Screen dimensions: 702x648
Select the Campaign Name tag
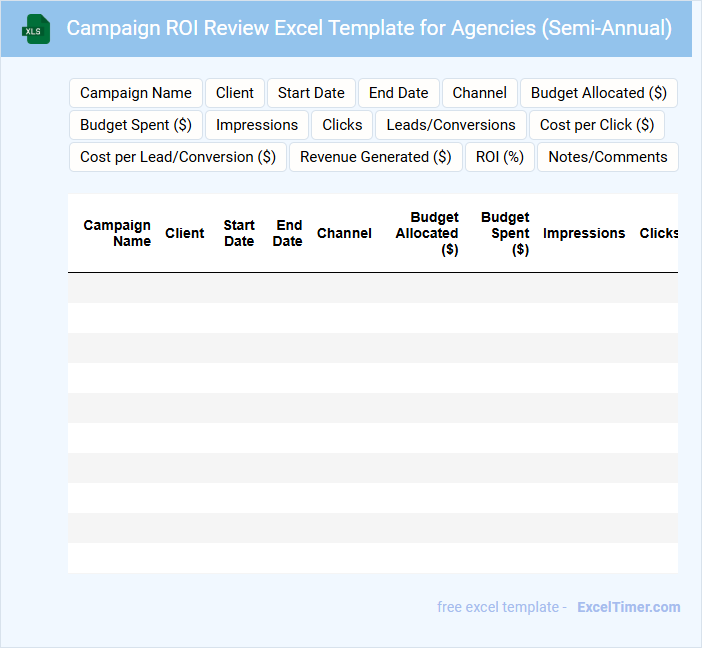click(136, 93)
